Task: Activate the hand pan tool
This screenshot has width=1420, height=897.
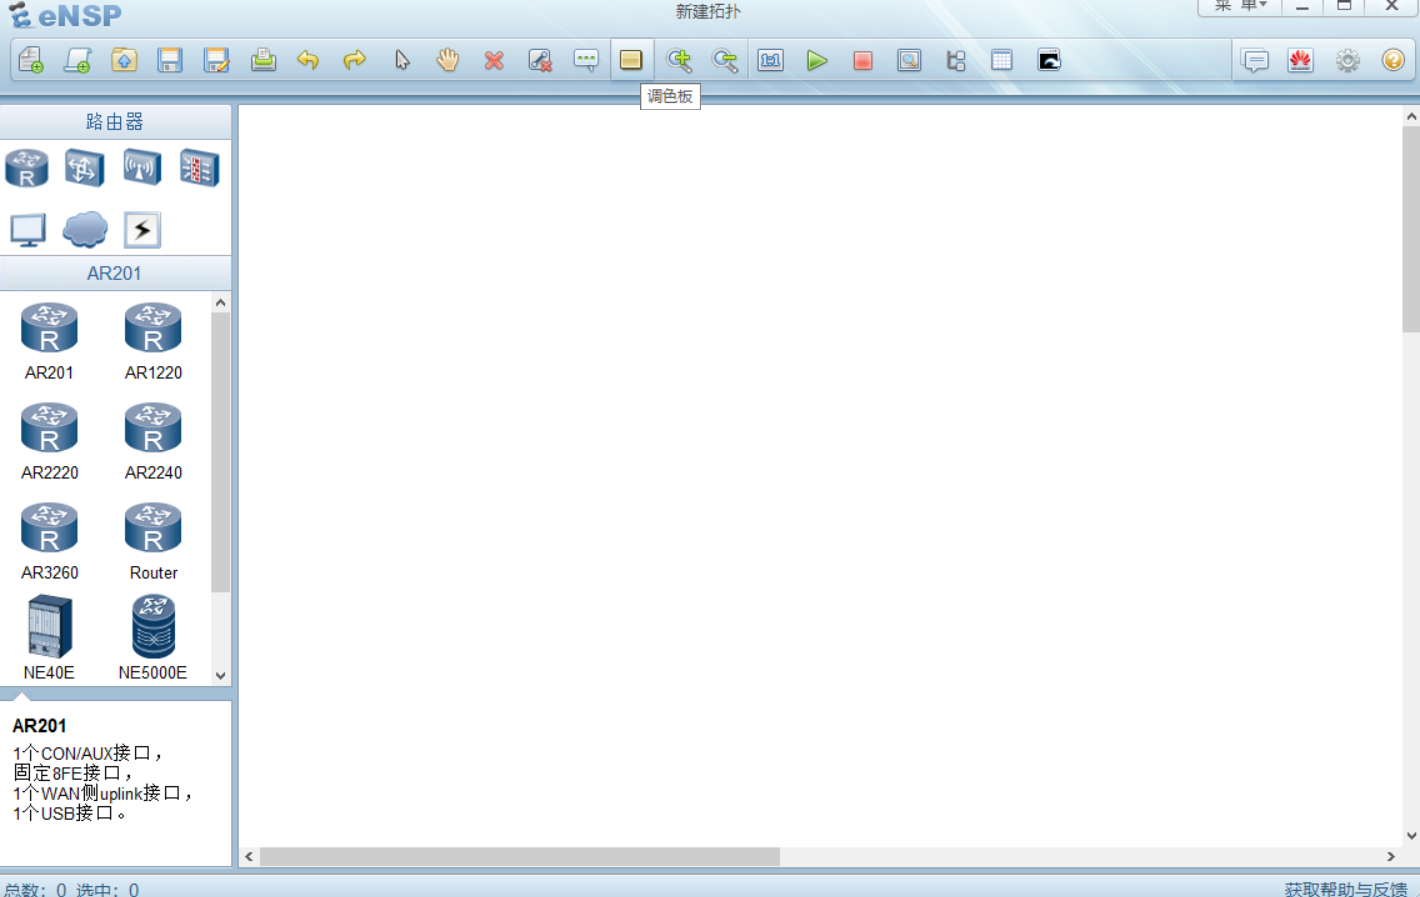Action: click(x=447, y=60)
